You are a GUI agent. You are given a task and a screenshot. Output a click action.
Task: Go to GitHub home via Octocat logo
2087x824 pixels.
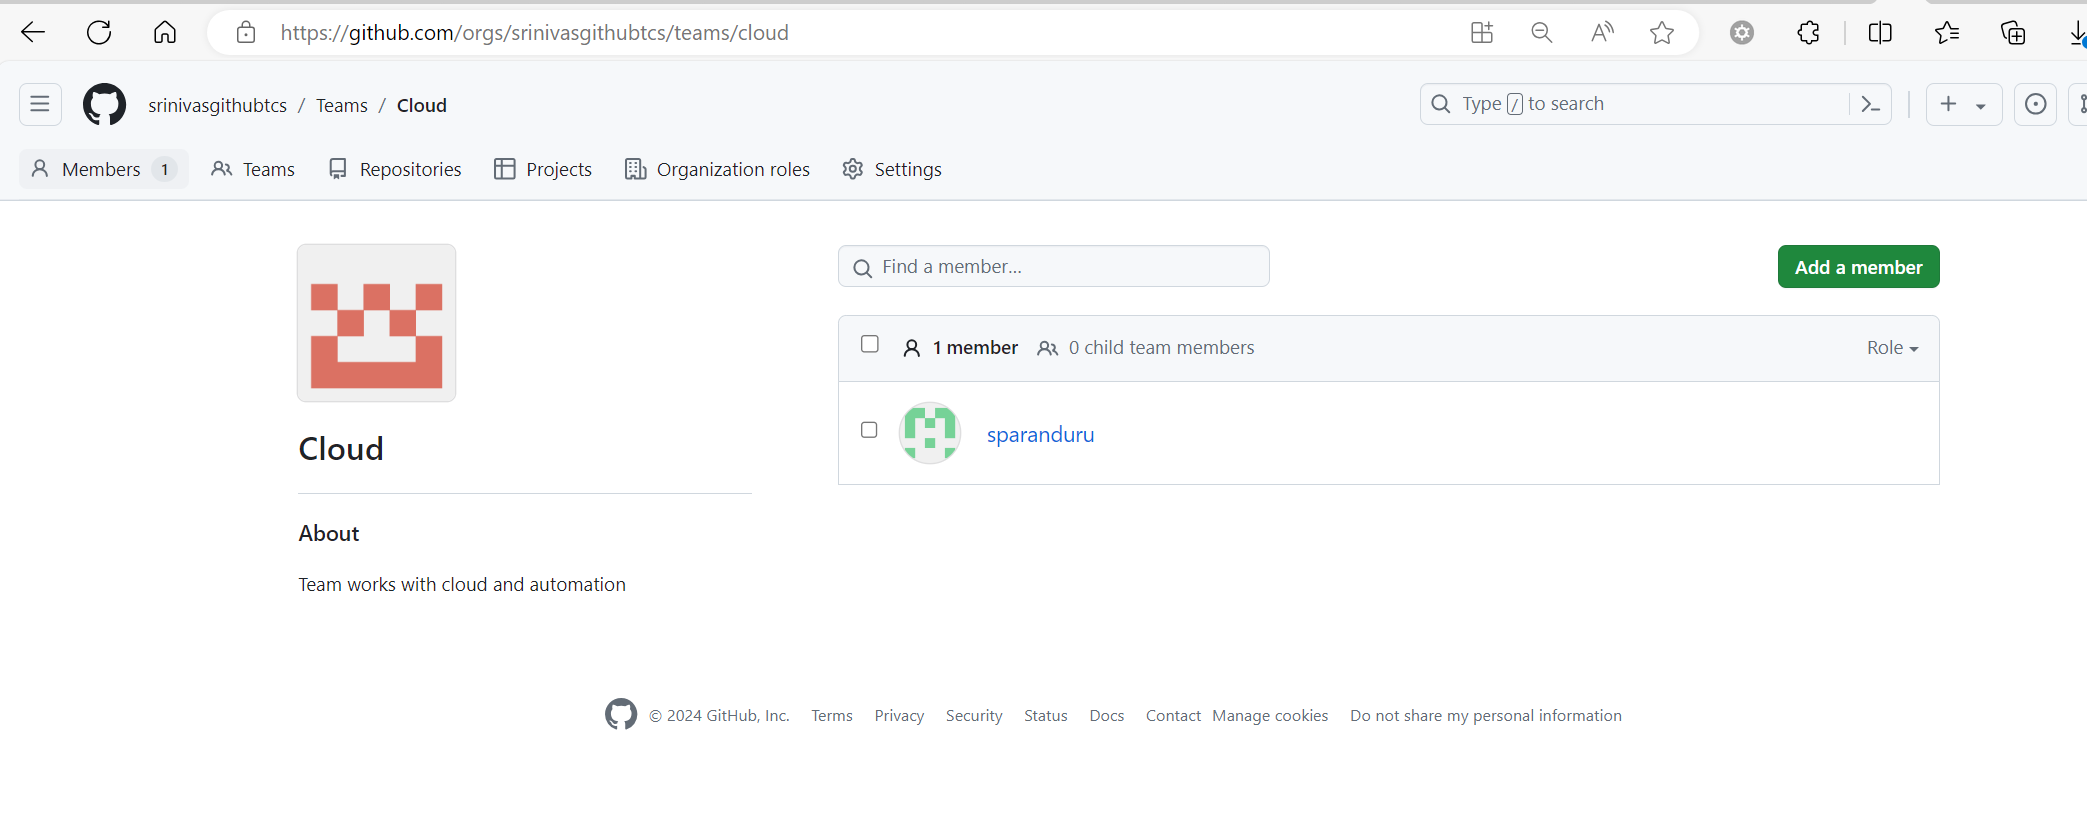point(105,104)
